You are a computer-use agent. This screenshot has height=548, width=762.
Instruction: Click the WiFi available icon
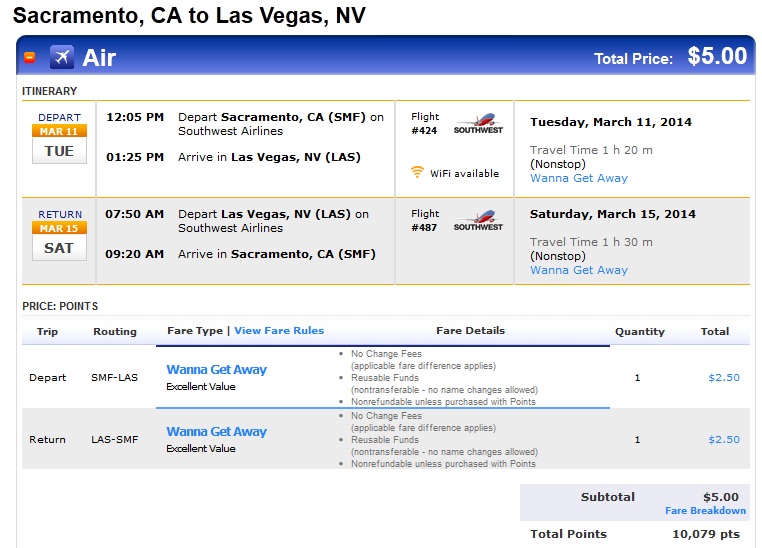[417, 173]
